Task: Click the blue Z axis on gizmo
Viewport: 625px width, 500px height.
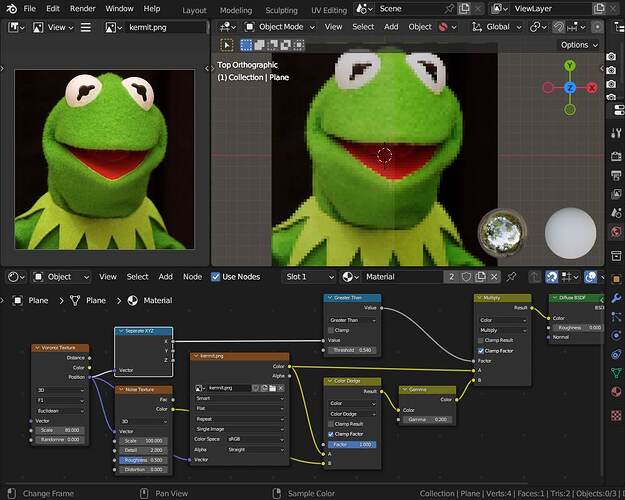Action: [x=570, y=88]
